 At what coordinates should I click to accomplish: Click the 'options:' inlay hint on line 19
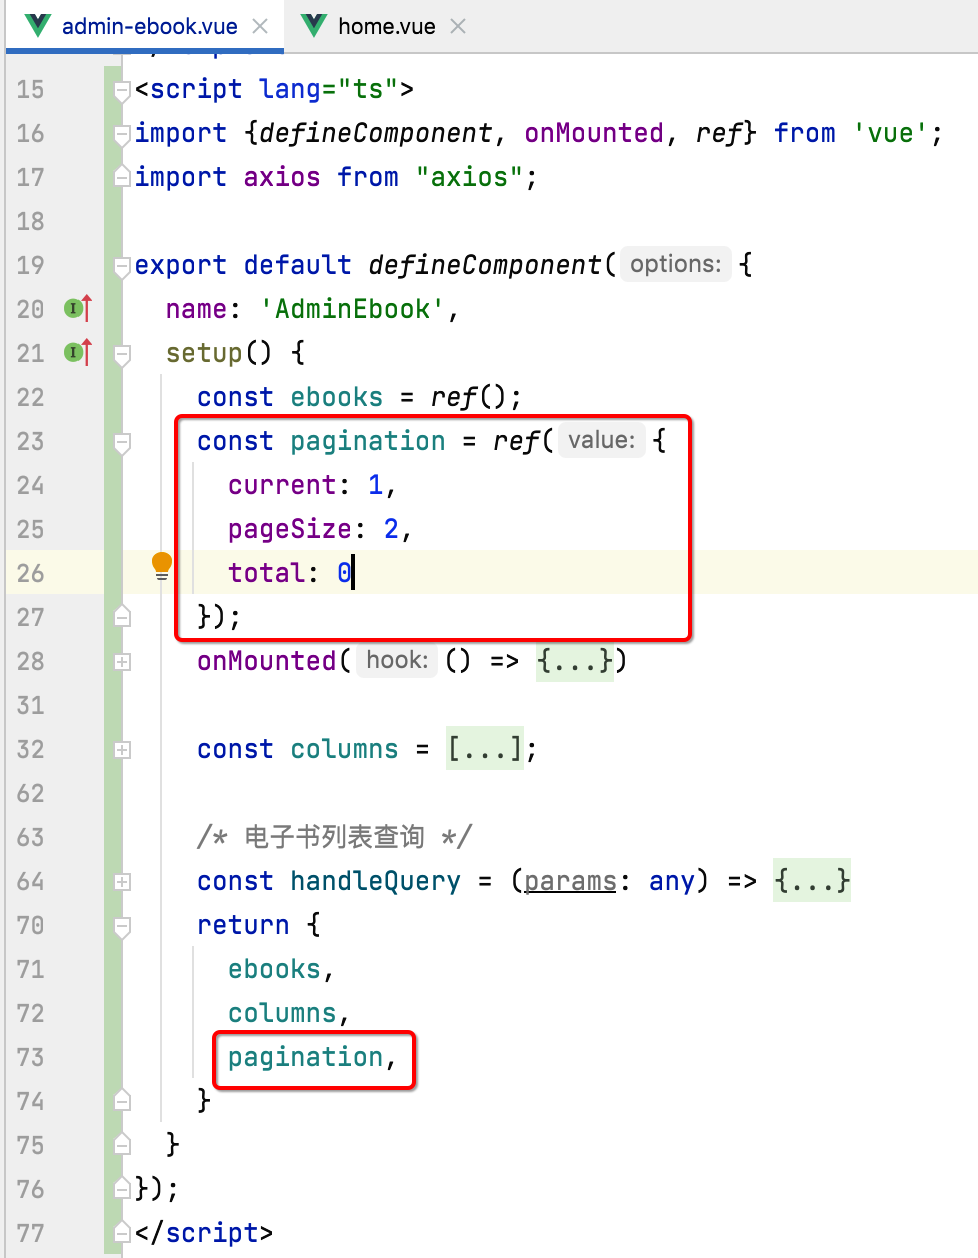(676, 264)
